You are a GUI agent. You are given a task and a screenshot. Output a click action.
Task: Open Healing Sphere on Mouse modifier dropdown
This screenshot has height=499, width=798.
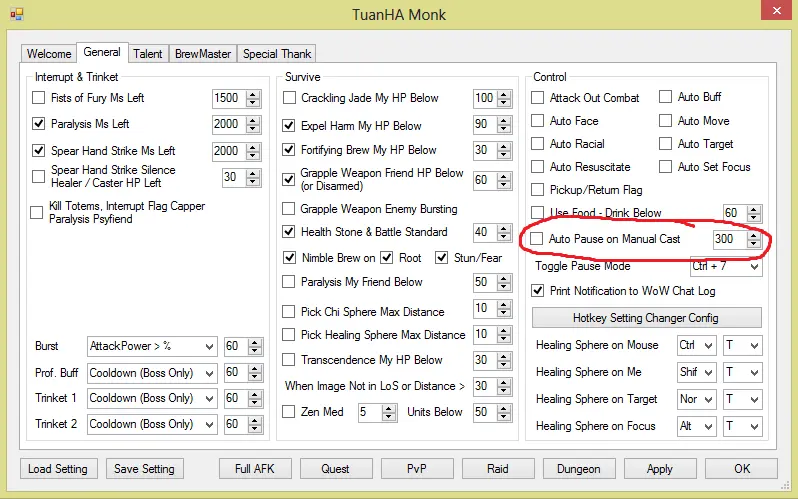[x=696, y=345]
